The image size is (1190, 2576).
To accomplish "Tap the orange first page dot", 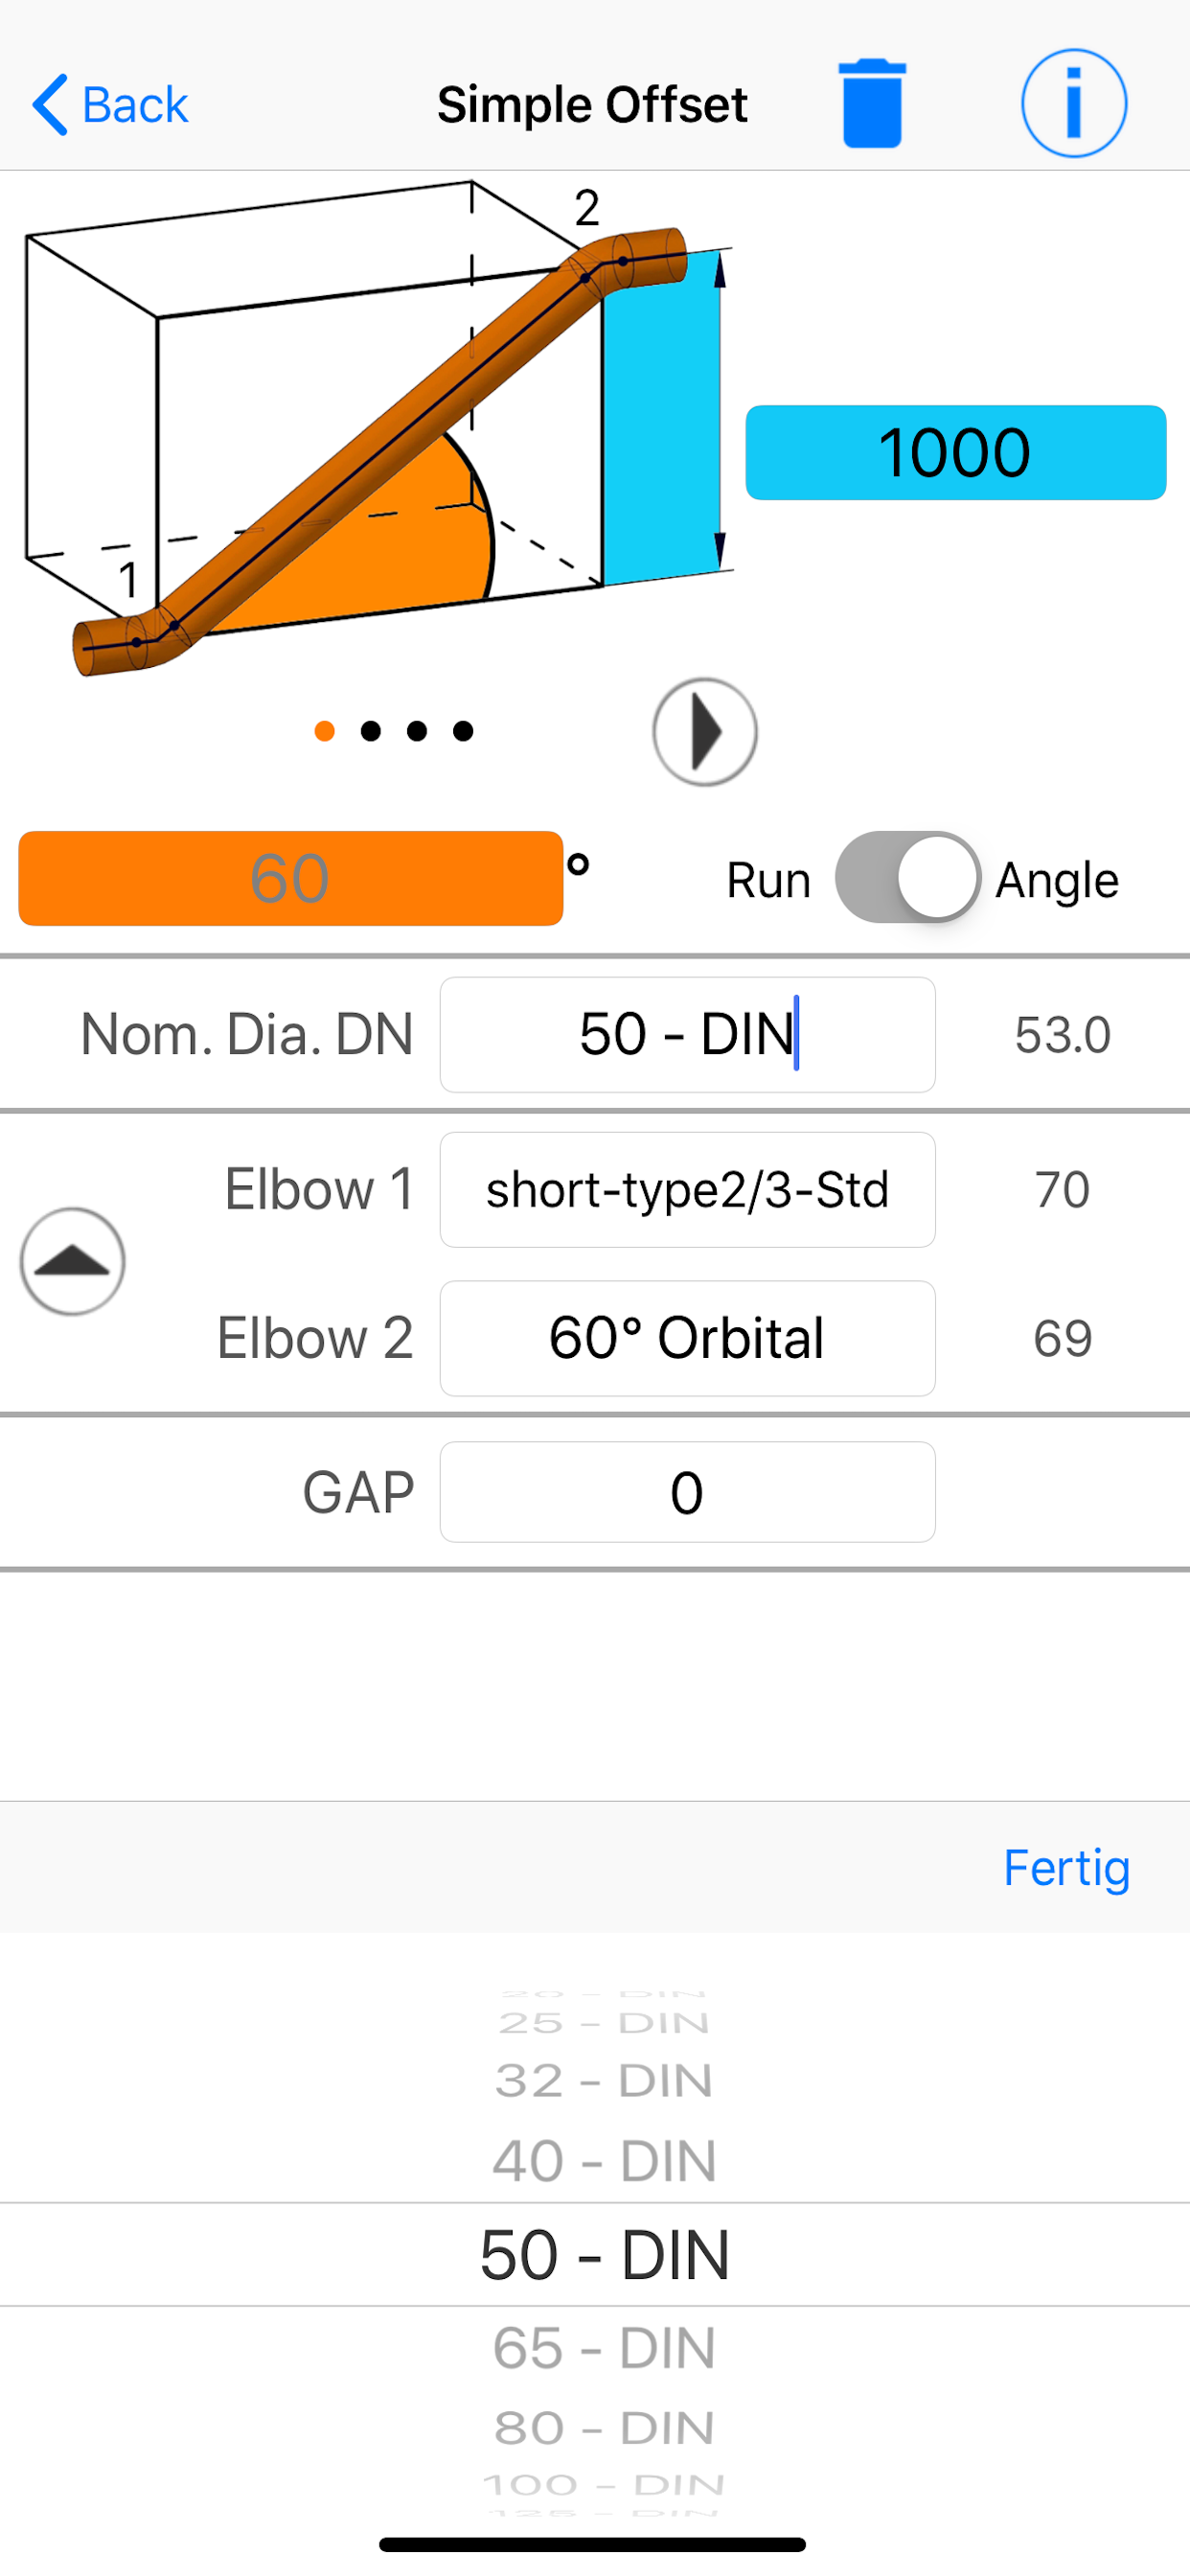I will [x=324, y=731].
